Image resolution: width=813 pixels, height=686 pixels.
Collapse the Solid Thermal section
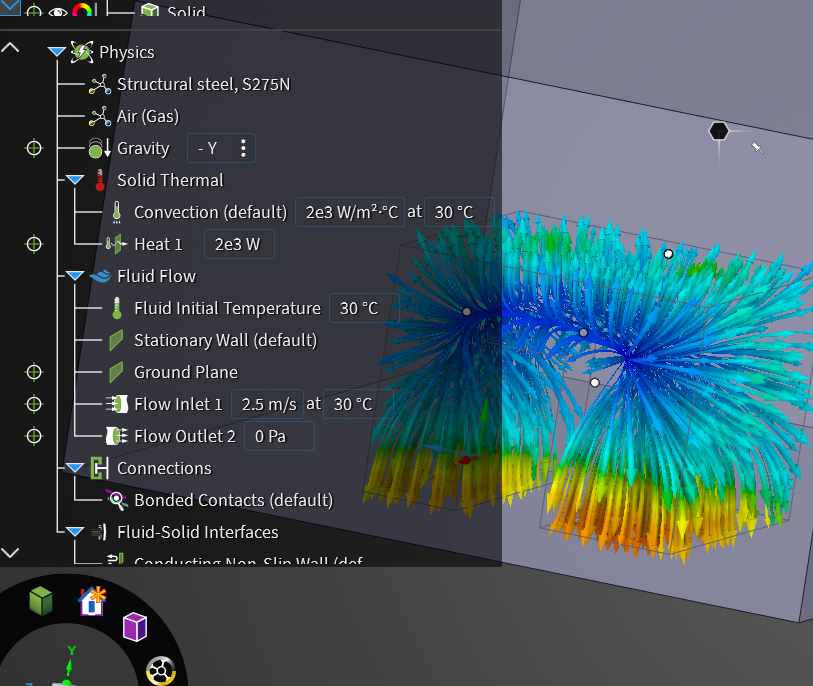pyautogui.click(x=75, y=180)
